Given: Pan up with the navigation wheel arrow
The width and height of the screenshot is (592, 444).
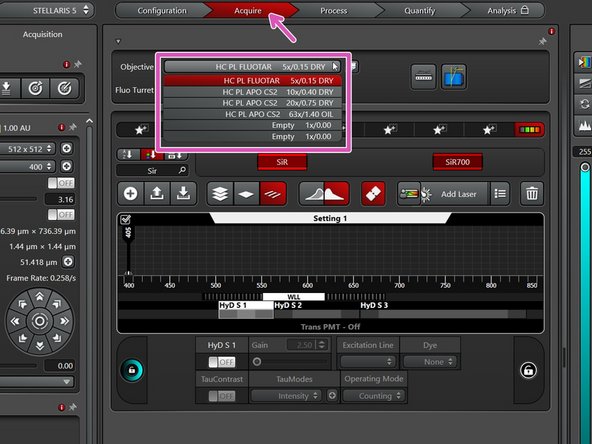Looking at the screenshot, I should tap(40, 296).
